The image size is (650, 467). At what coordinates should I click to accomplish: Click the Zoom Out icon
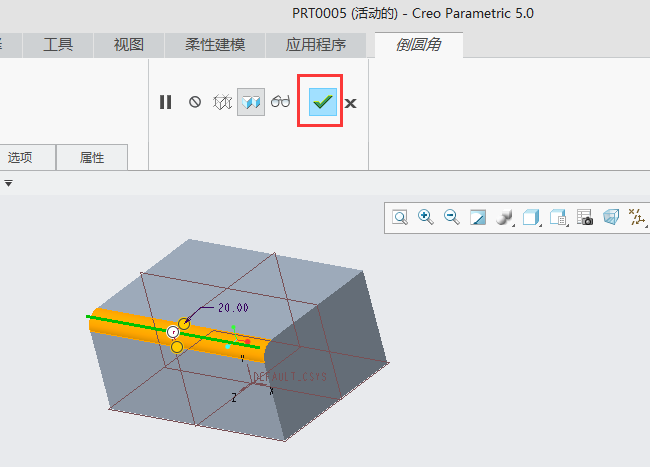pyautogui.click(x=451, y=218)
